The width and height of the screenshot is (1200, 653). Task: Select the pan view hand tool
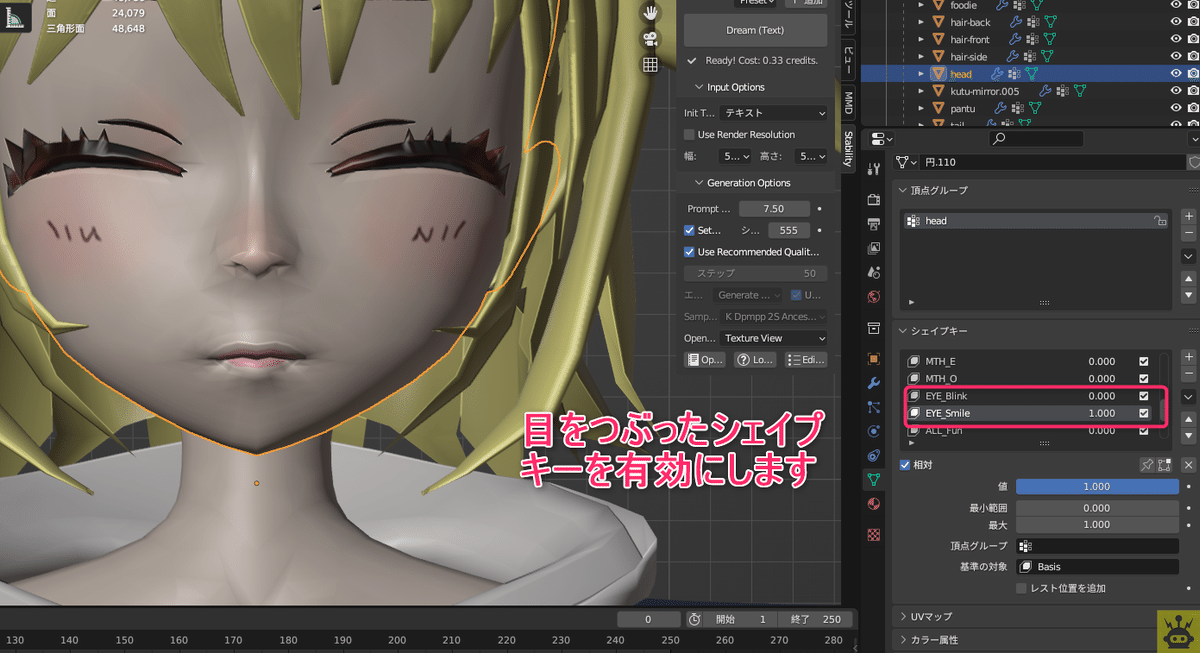click(650, 13)
